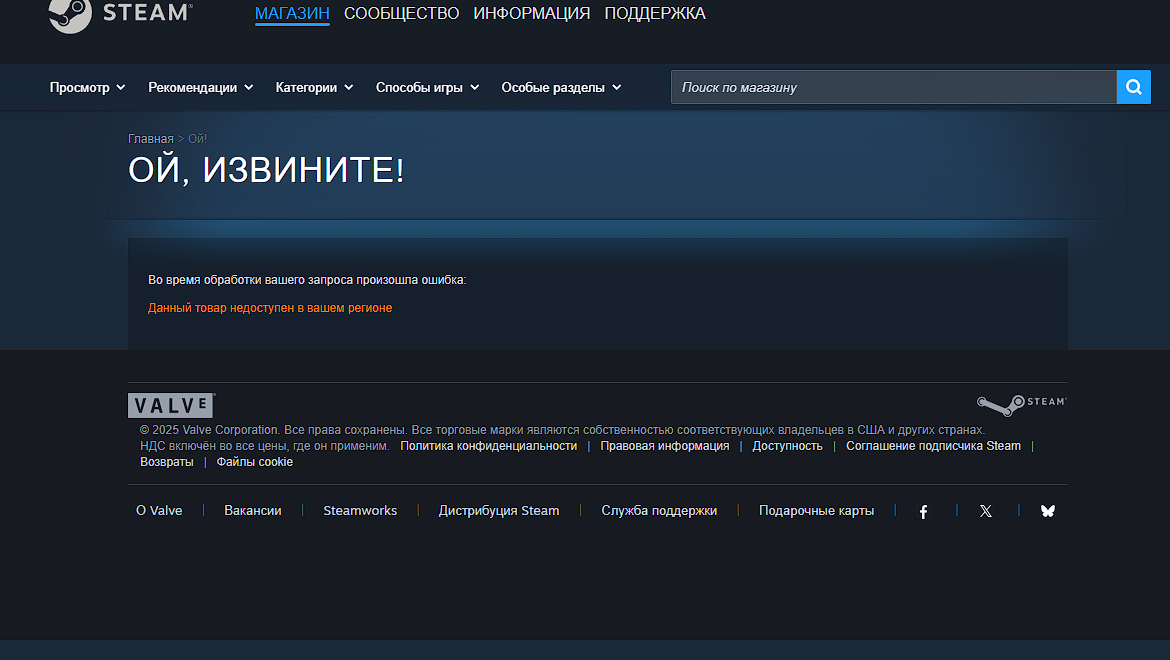
Task: Focus the Поиск по магазину search field
Action: click(x=893, y=87)
